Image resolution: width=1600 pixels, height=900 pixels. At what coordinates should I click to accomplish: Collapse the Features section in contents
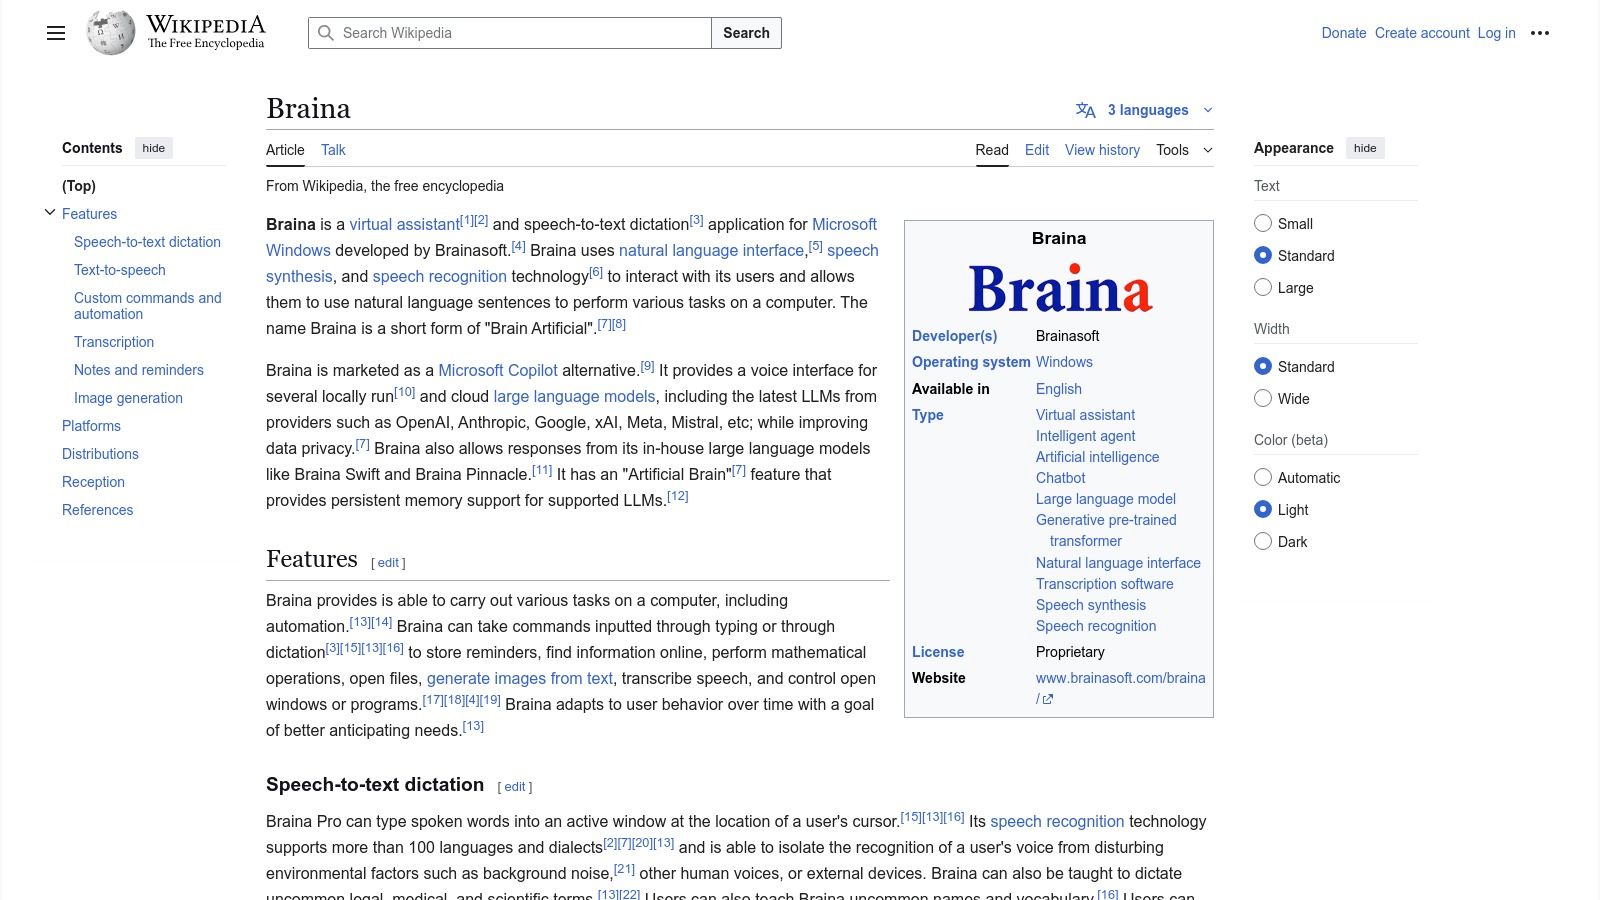pos(50,212)
